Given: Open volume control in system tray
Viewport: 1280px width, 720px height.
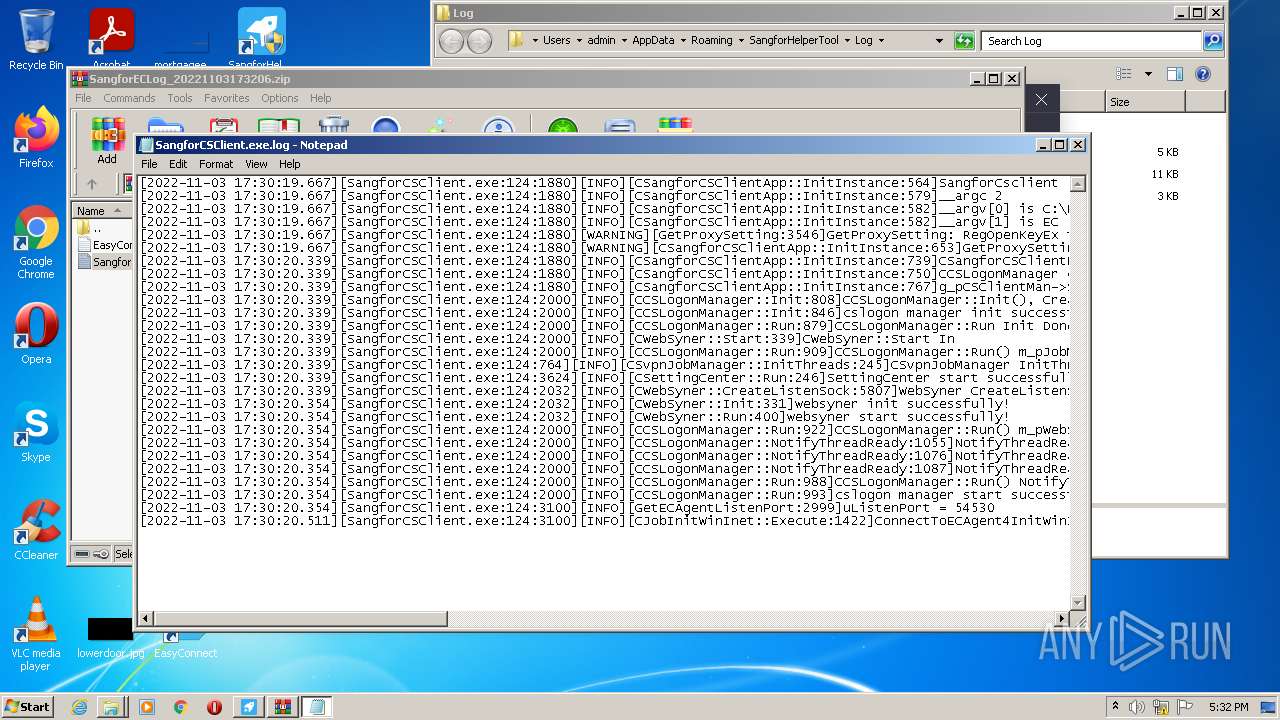Looking at the screenshot, I should pyautogui.click(x=1137, y=707).
